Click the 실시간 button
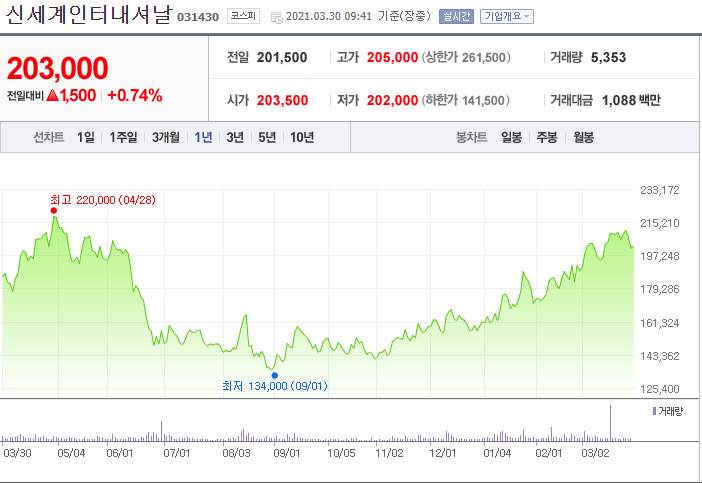 (456, 17)
